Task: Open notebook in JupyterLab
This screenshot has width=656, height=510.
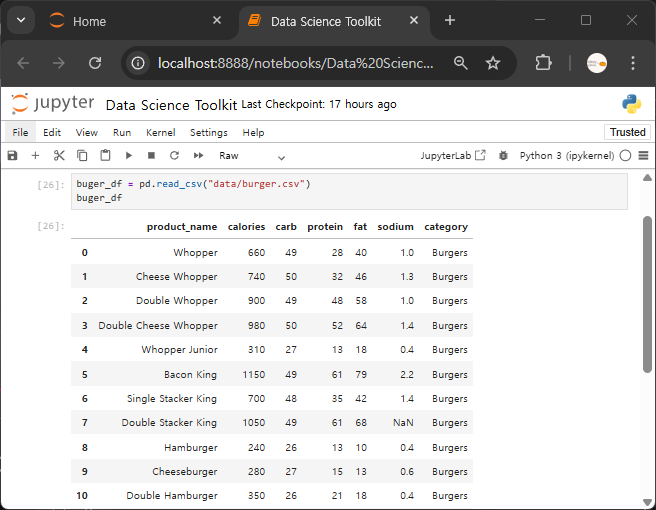Action: [x=453, y=156]
